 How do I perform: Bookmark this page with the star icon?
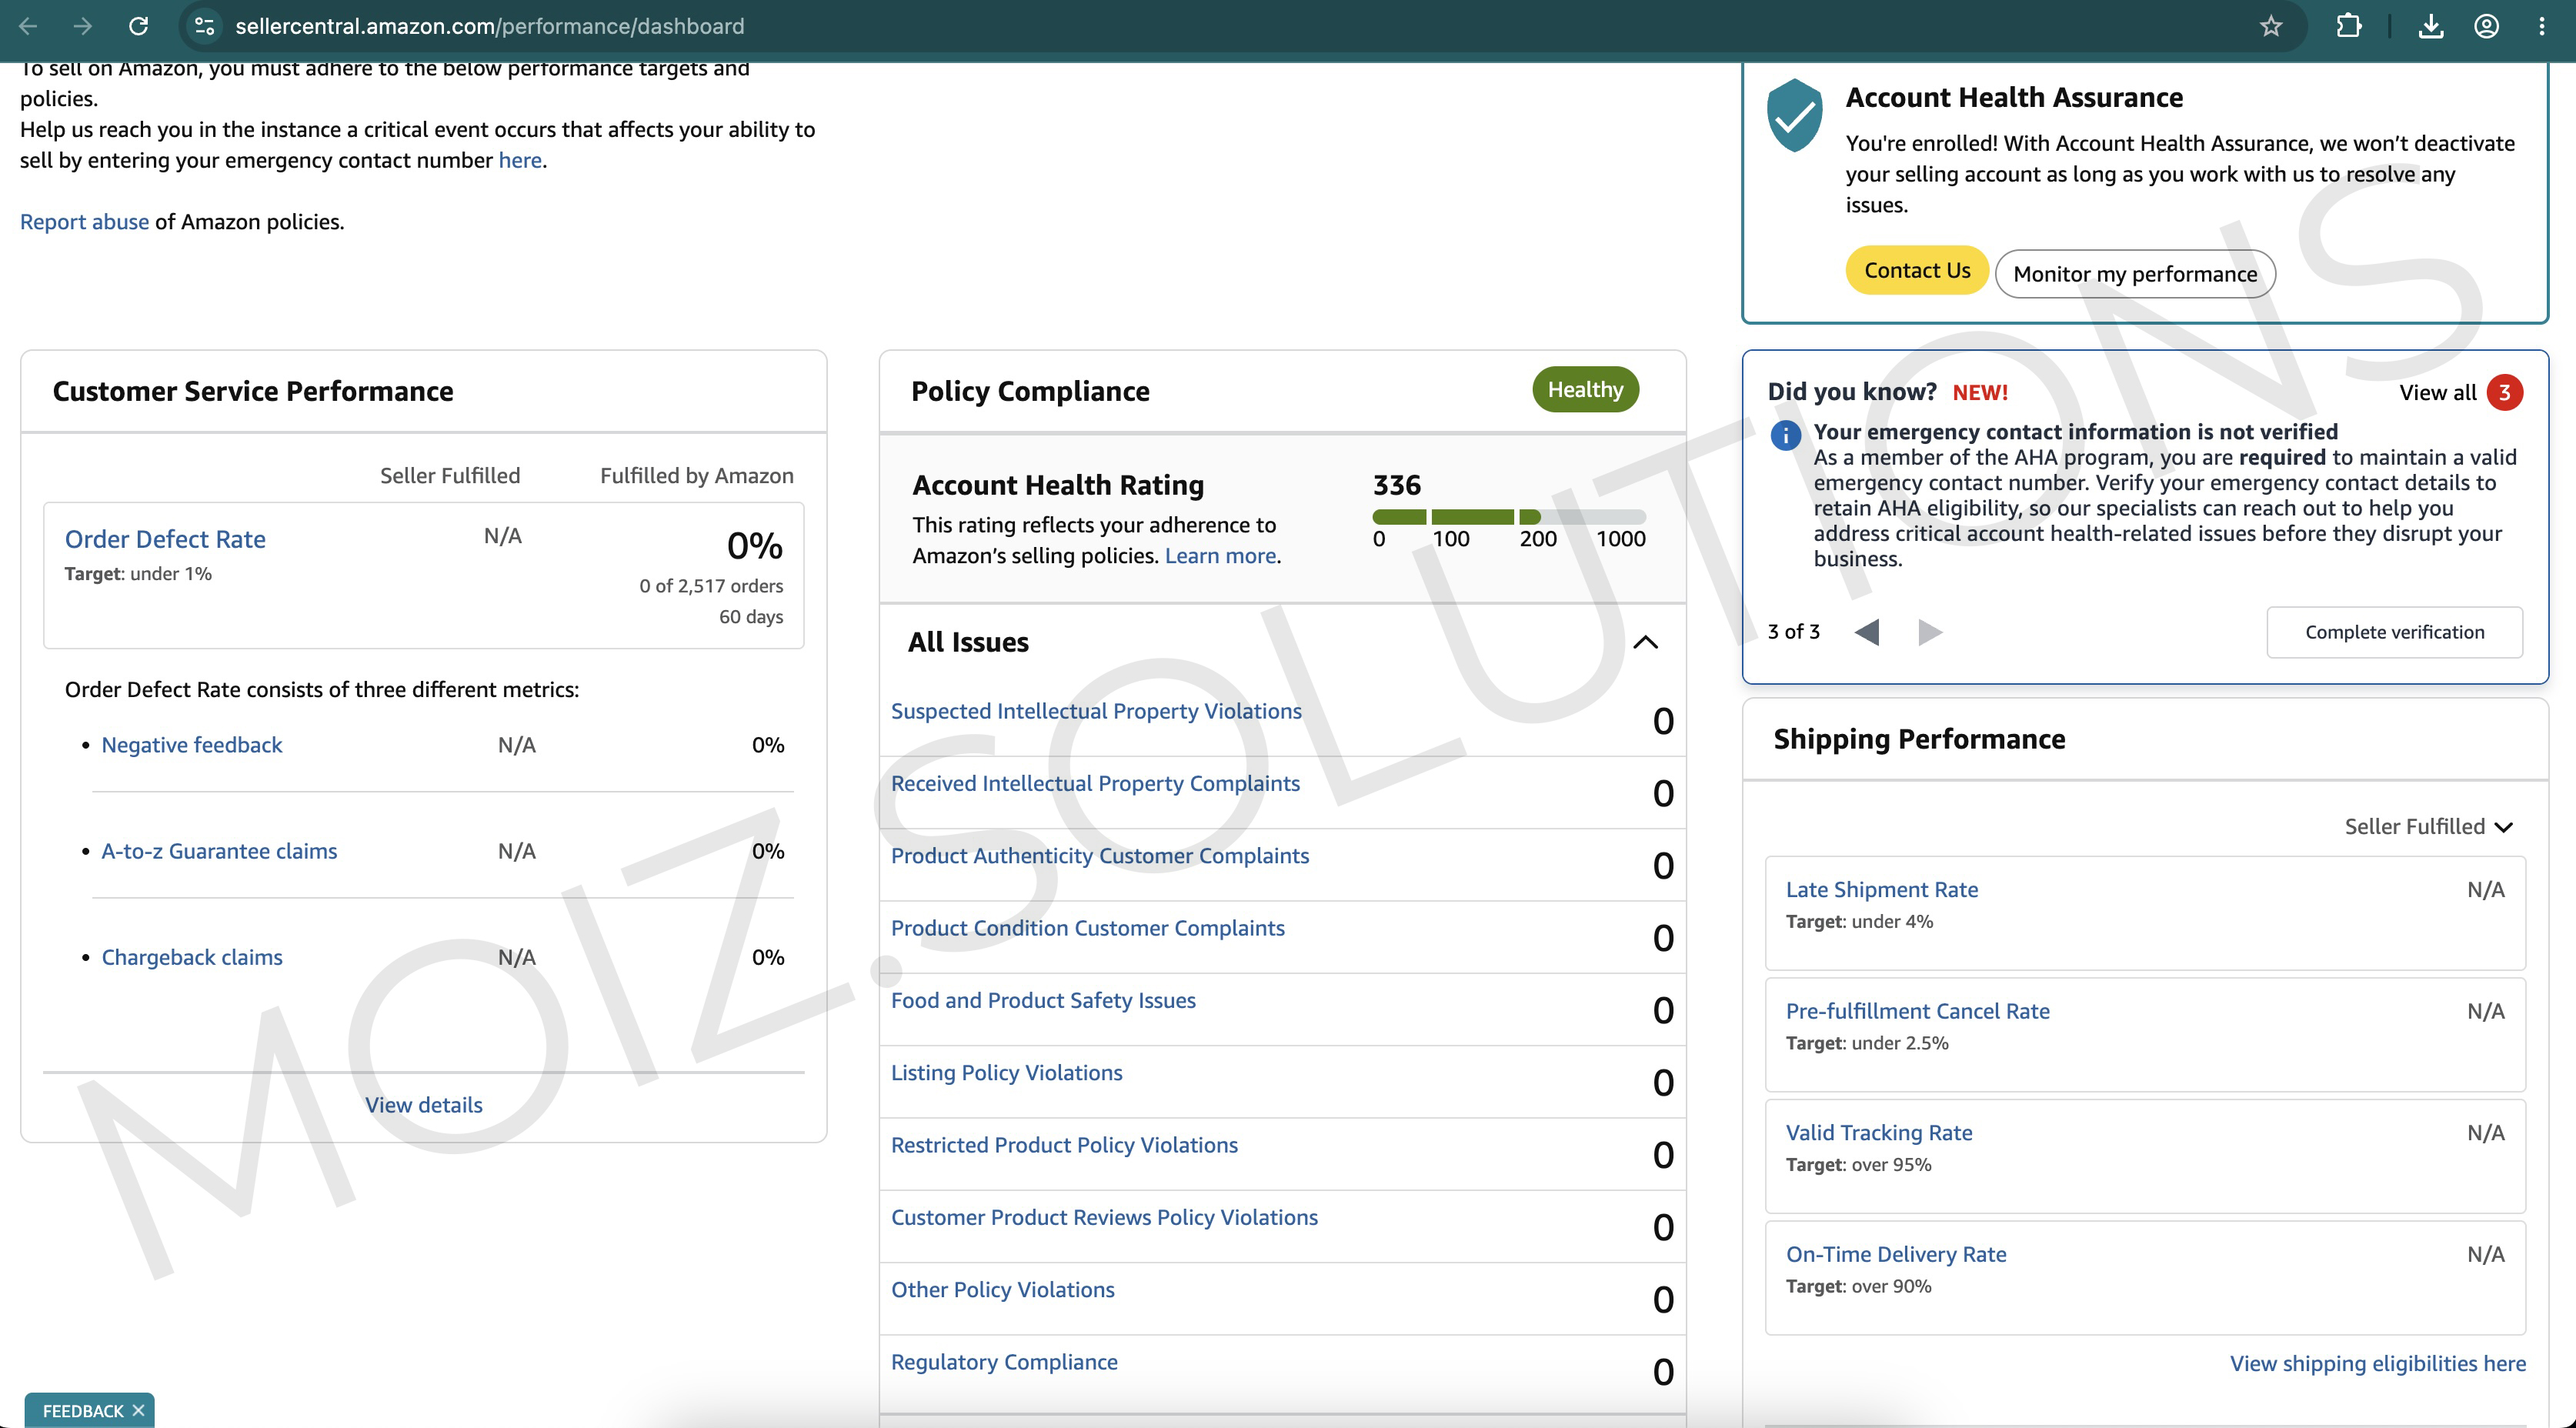coord(2271,26)
